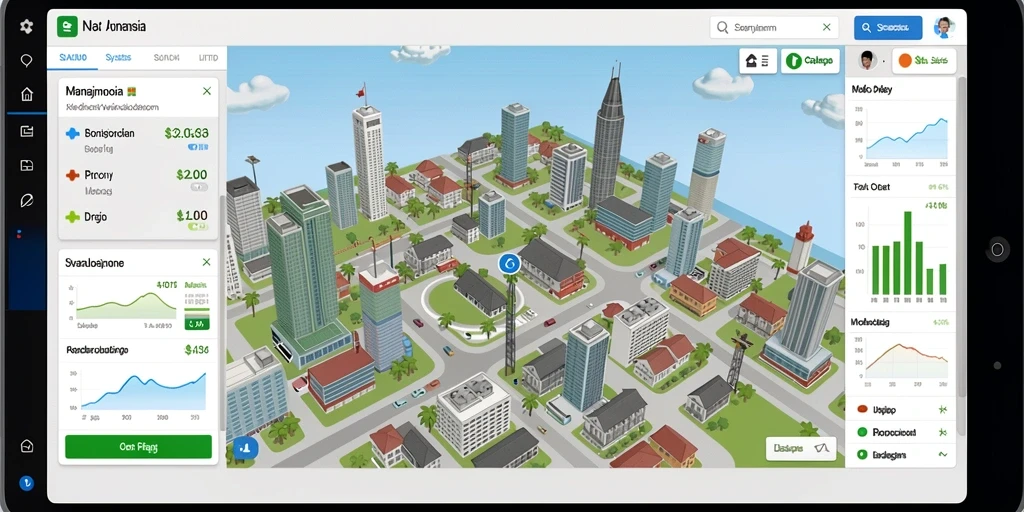Screen dimensions: 1024x512
Task: Click the round blue button at the map's bottom-left
Action: tap(246, 448)
